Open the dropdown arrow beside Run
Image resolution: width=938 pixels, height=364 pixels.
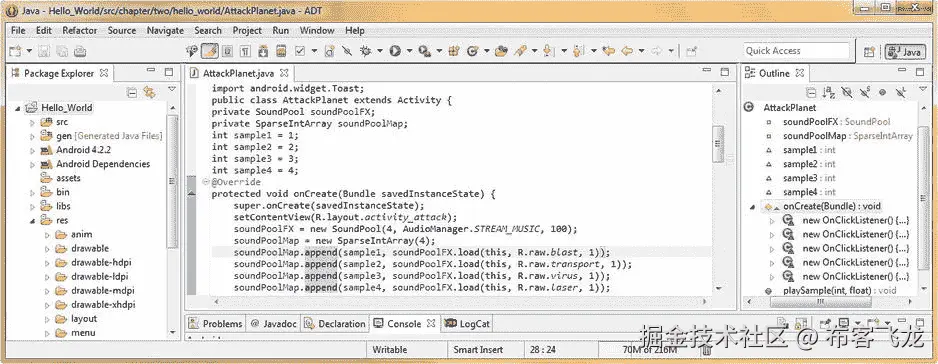click(409, 51)
